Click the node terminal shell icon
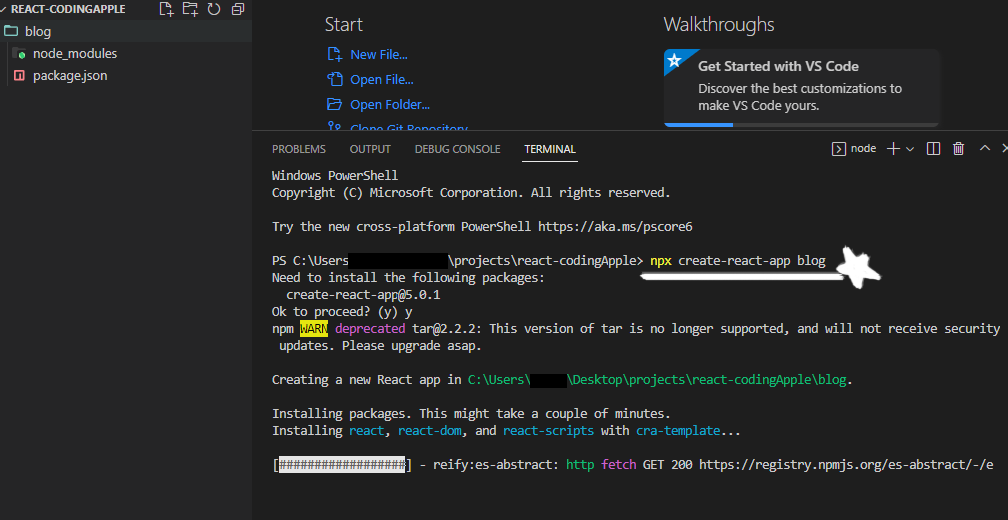This screenshot has height=520, width=1008. point(838,149)
